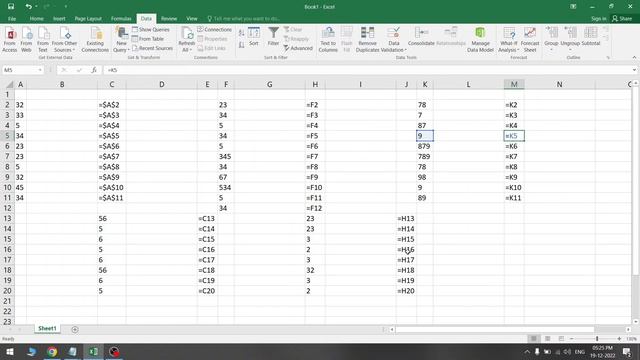Click Subtotal icon
Image resolution: width=640 pixels, height=360 pixels.
591,37
